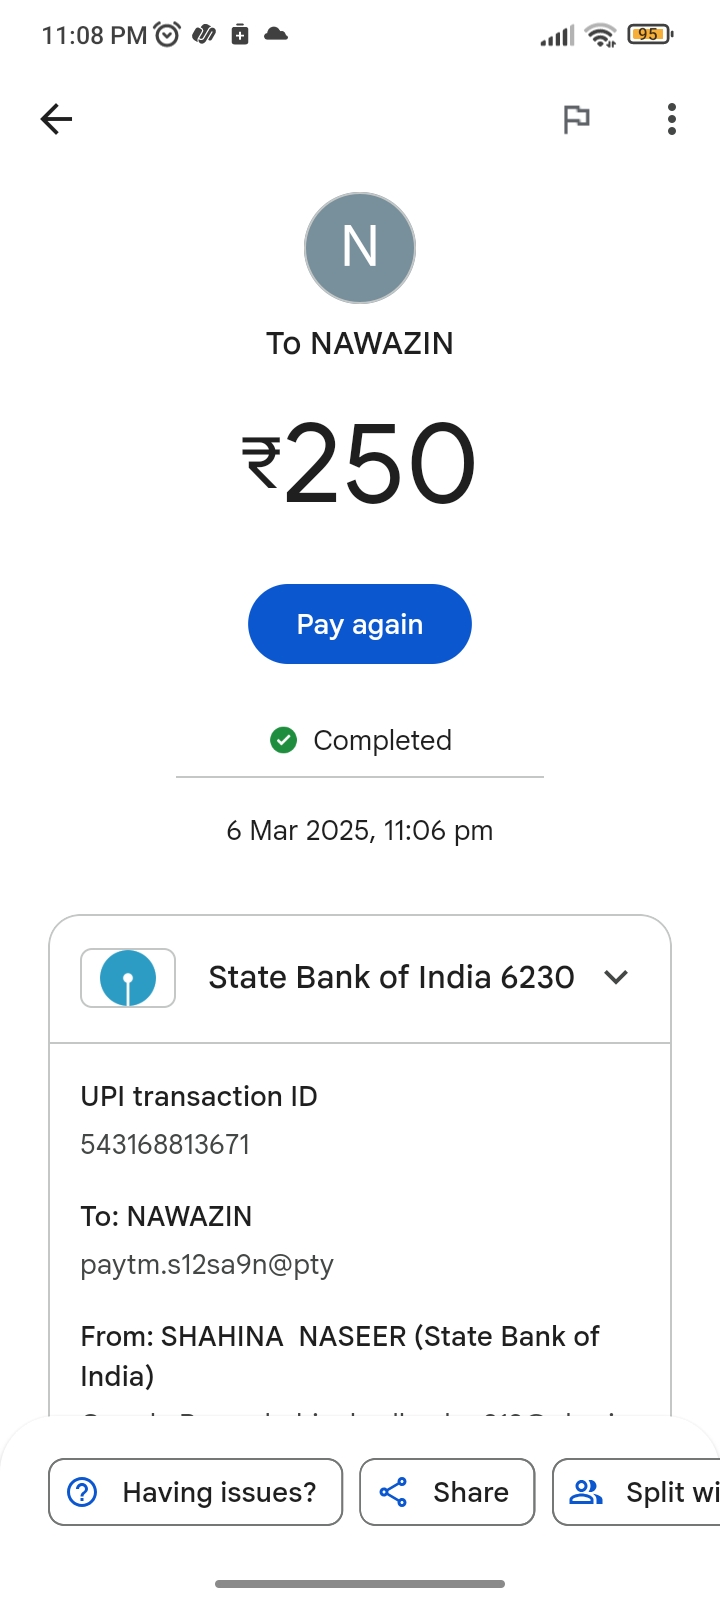This screenshot has height=1600, width=720.
Task: Tap the flag report icon
Action: 576,119
